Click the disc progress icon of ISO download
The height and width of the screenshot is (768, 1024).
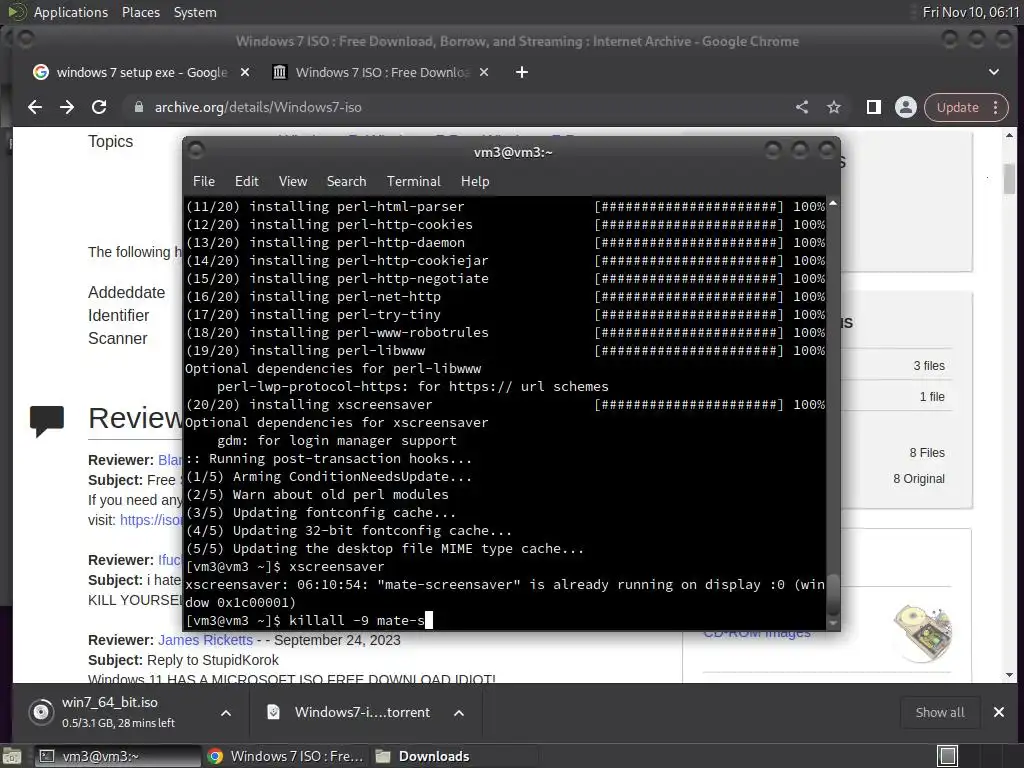[x=41, y=712]
